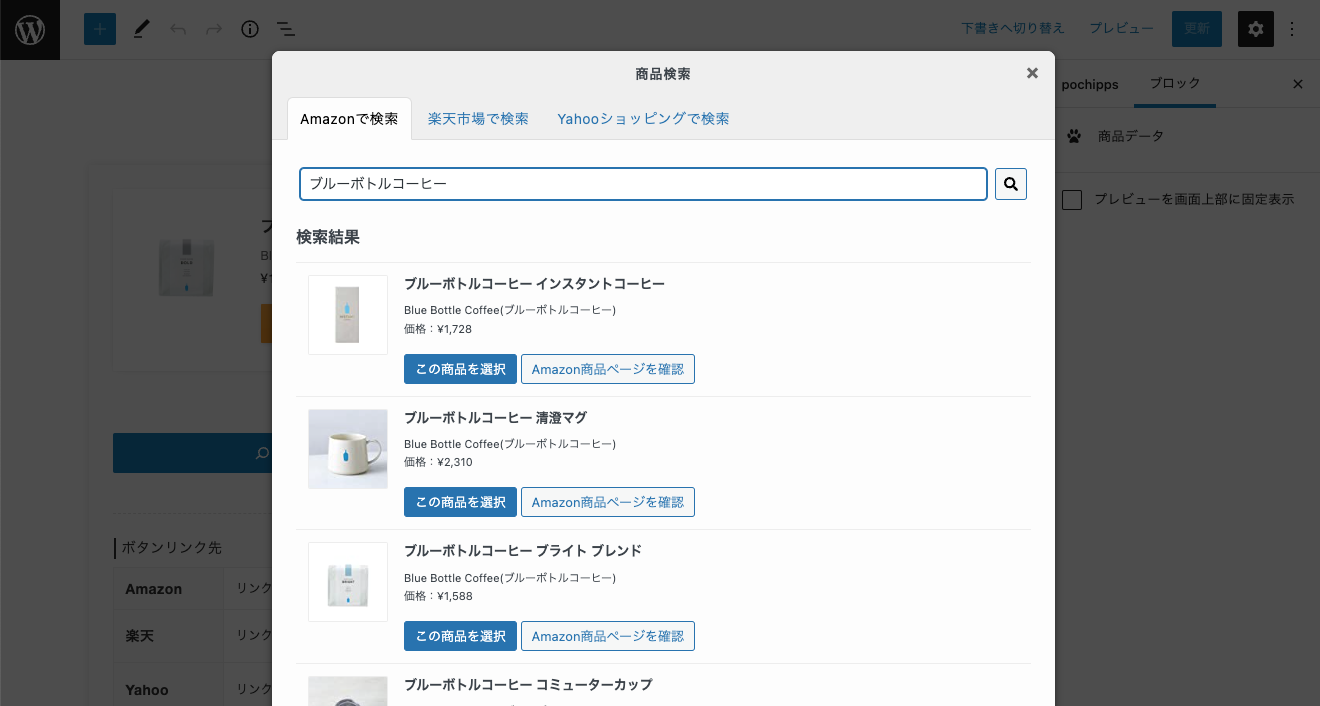Viewport: 1320px width, 706px height.
Task: Click the ブルーボトルコーヒー インスタントコーヒー title
Action: pyautogui.click(x=534, y=284)
